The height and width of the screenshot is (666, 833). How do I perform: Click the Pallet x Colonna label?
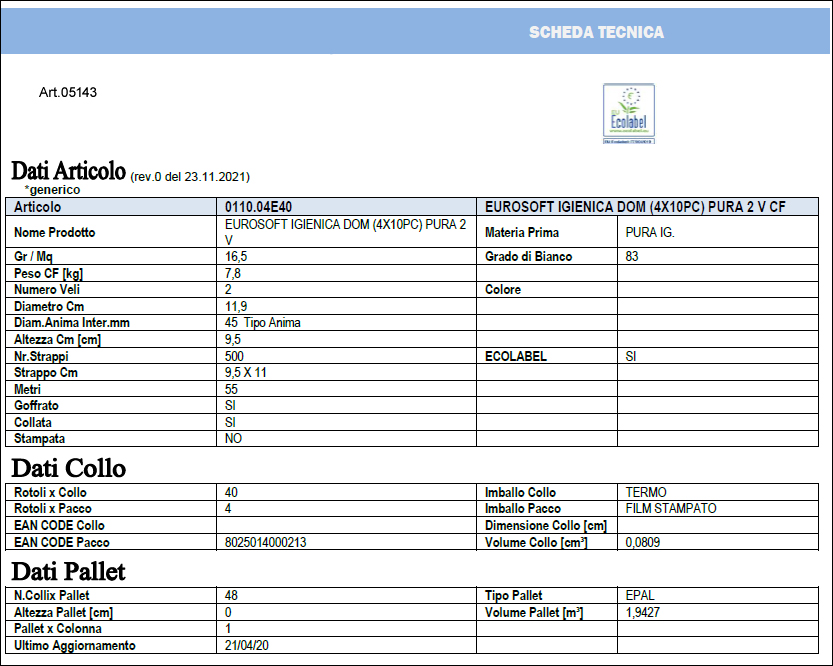(x=57, y=628)
